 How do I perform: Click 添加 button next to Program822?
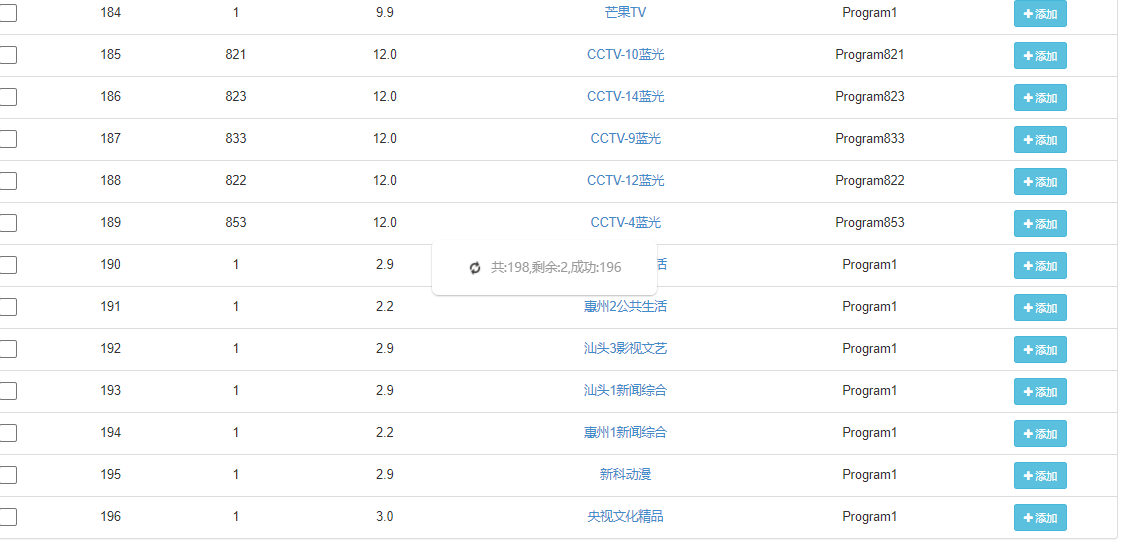pyautogui.click(x=1040, y=182)
